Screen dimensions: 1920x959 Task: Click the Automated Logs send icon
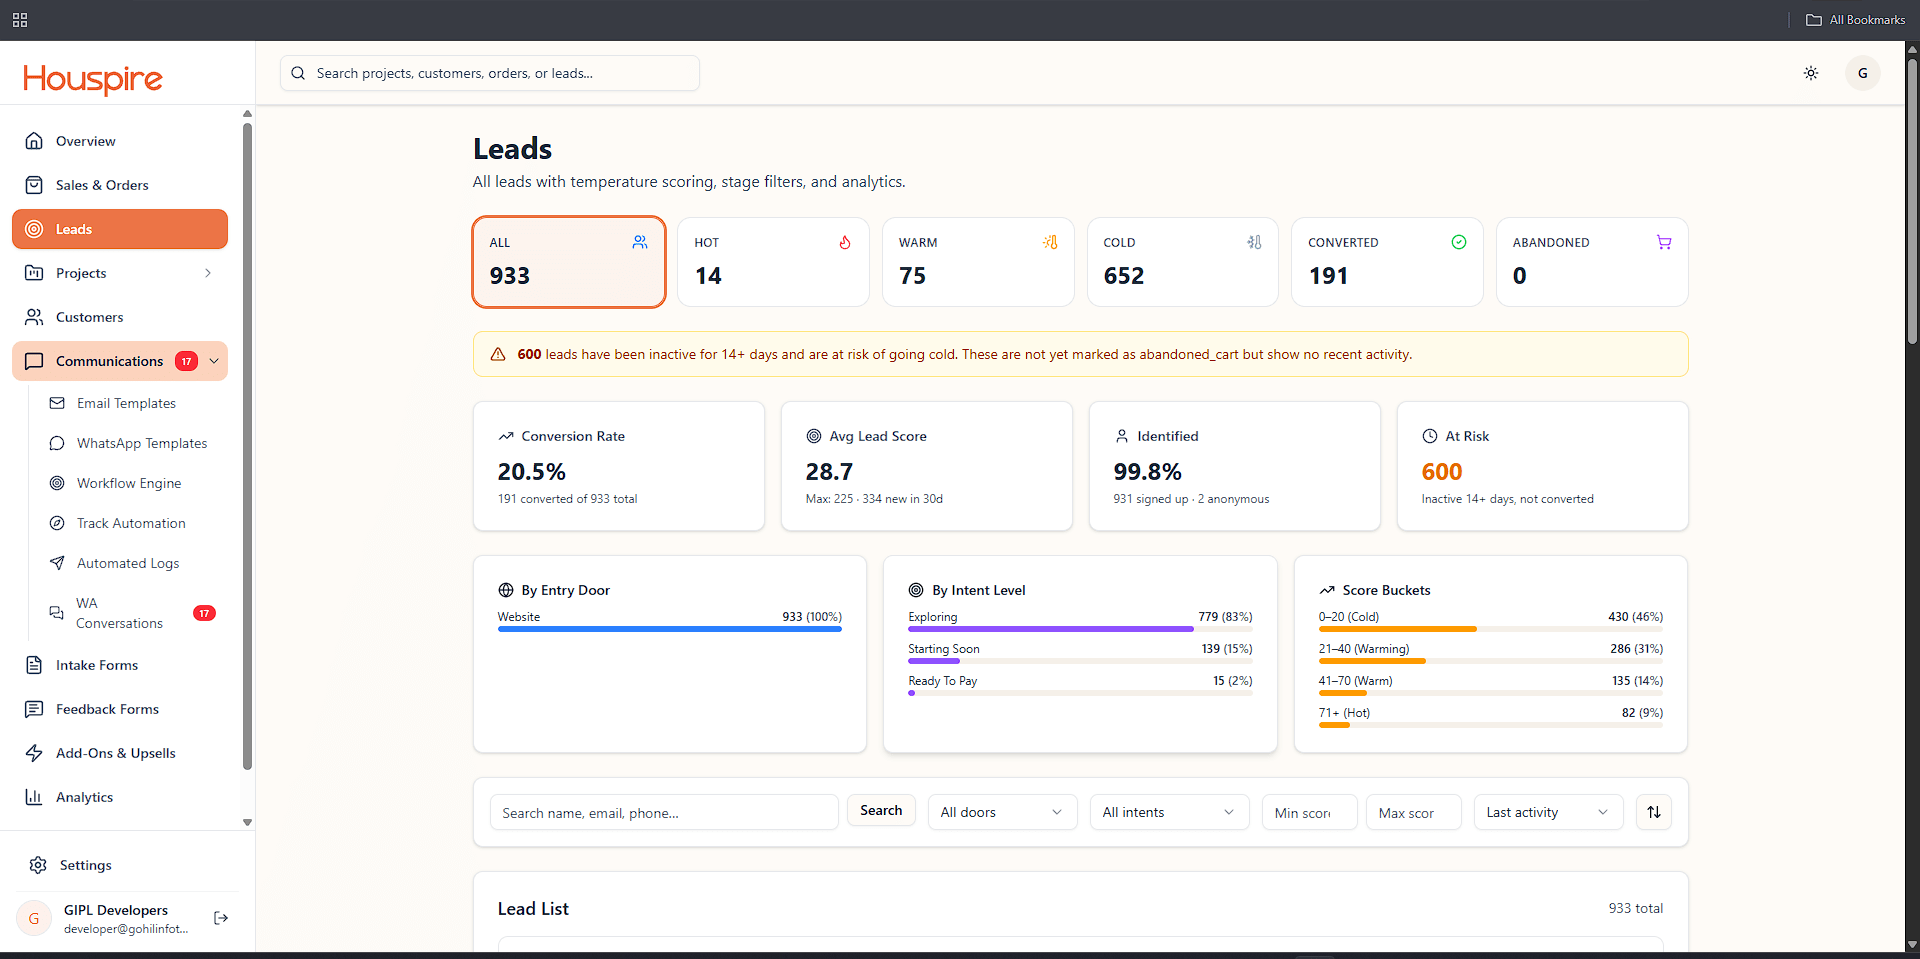pyautogui.click(x=57, y=563)
